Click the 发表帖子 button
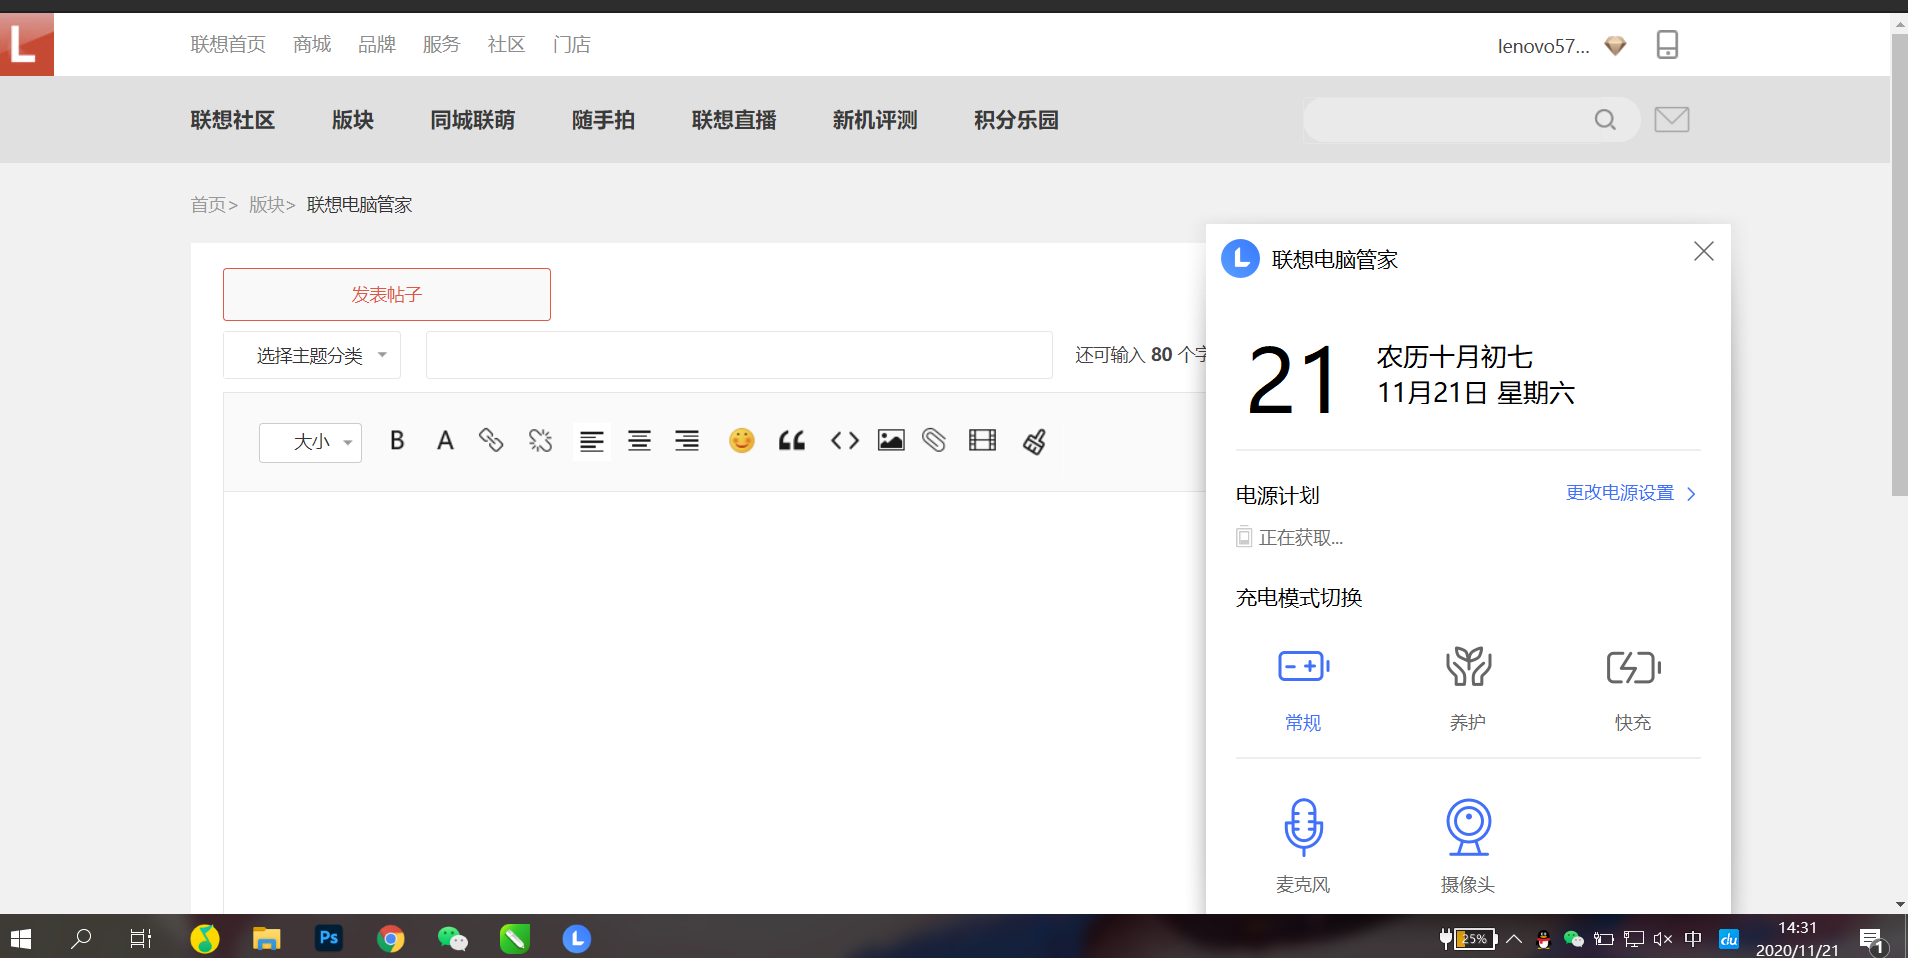This screenshot has height=958, width=1908. [x=387, y=294]
